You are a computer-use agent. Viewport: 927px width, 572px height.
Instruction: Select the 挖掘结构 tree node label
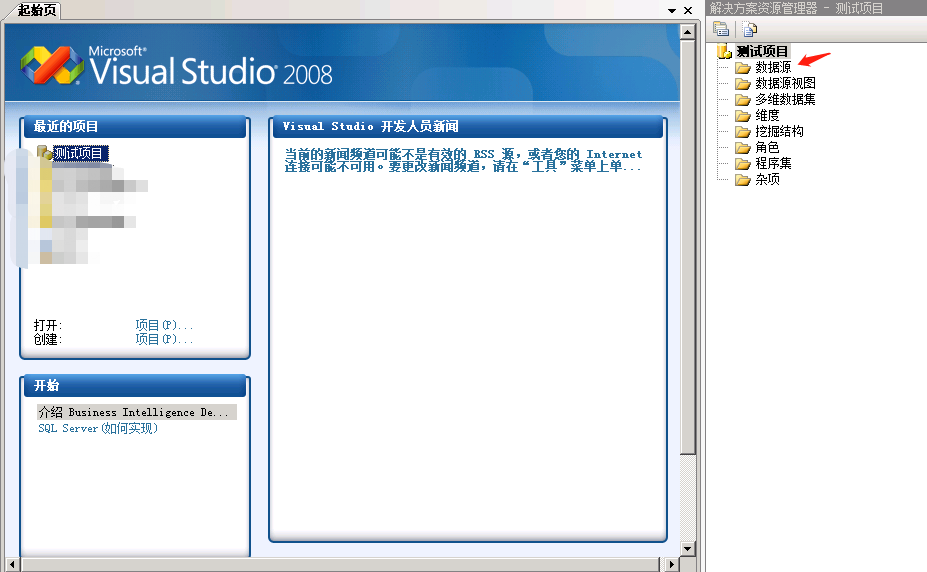pos(779,131)
